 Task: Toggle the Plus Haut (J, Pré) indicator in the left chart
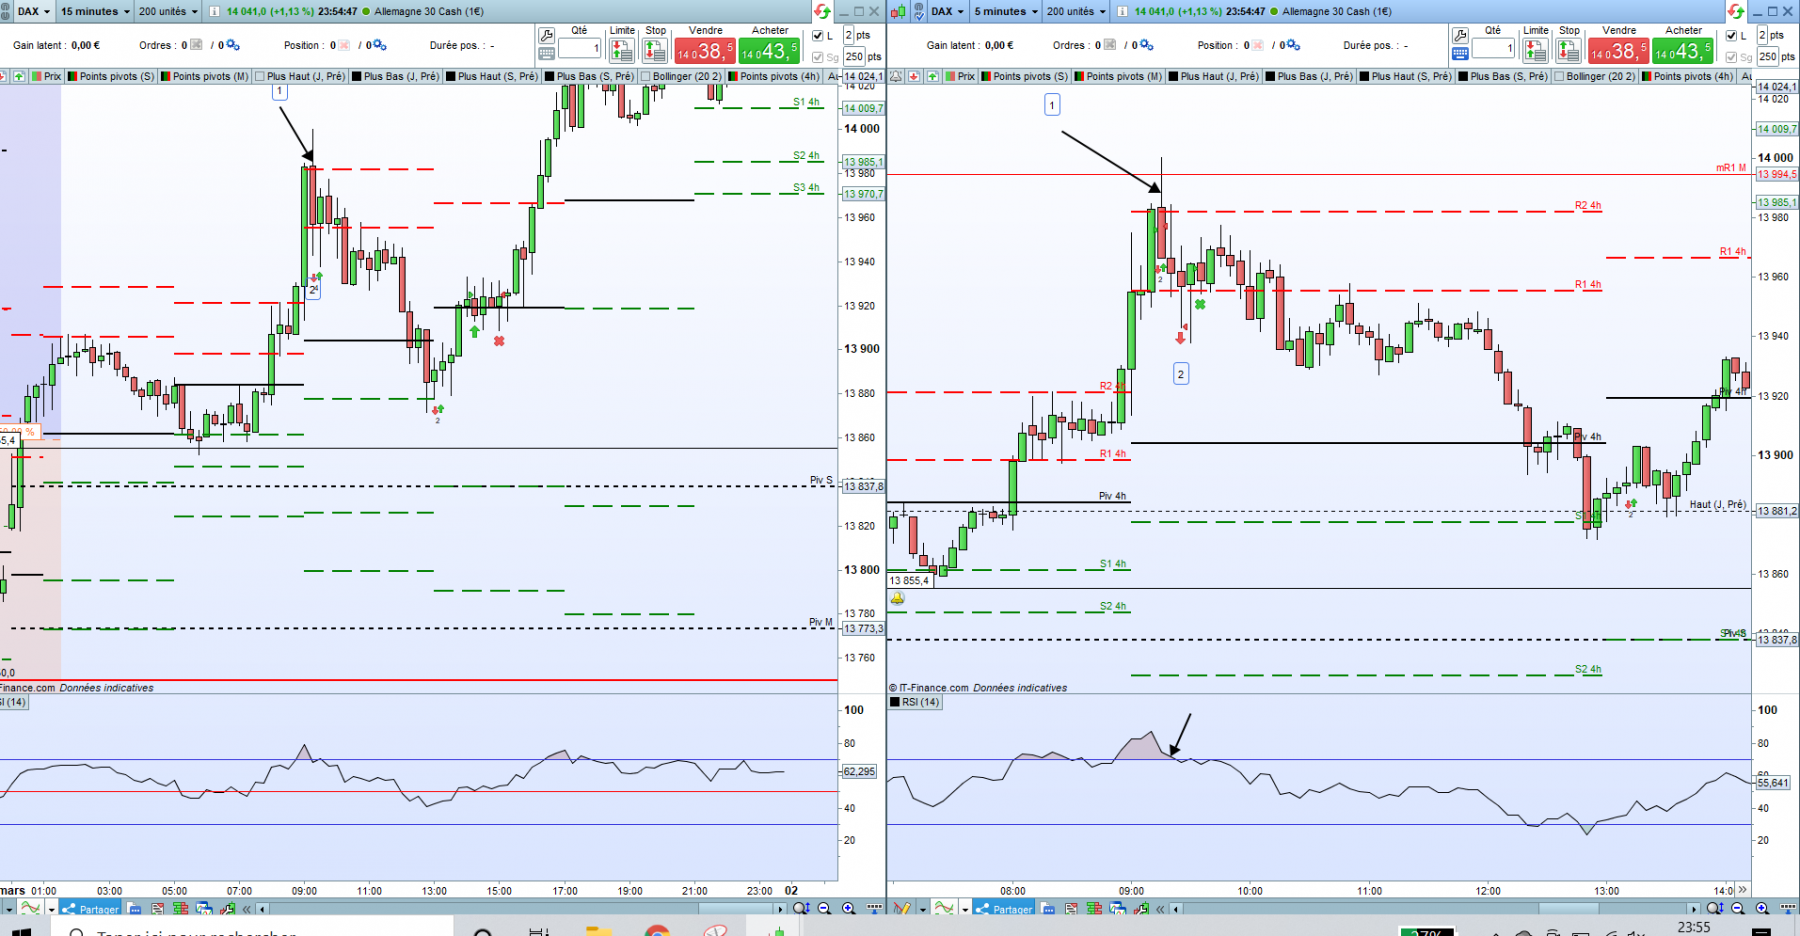tap(300, 76)
